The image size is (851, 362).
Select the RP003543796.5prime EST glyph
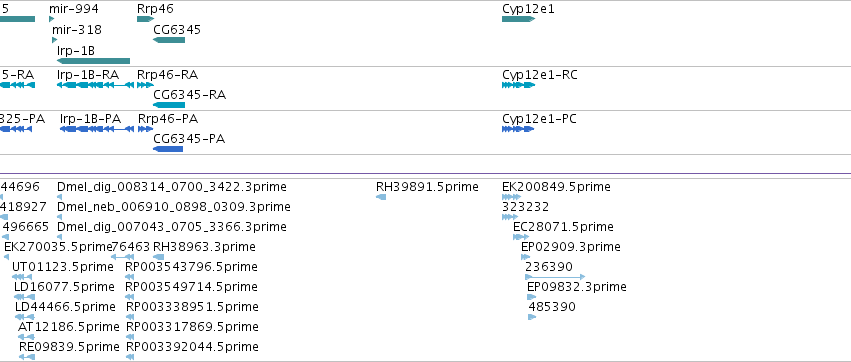pyautogui.click(x=129, y=277)
